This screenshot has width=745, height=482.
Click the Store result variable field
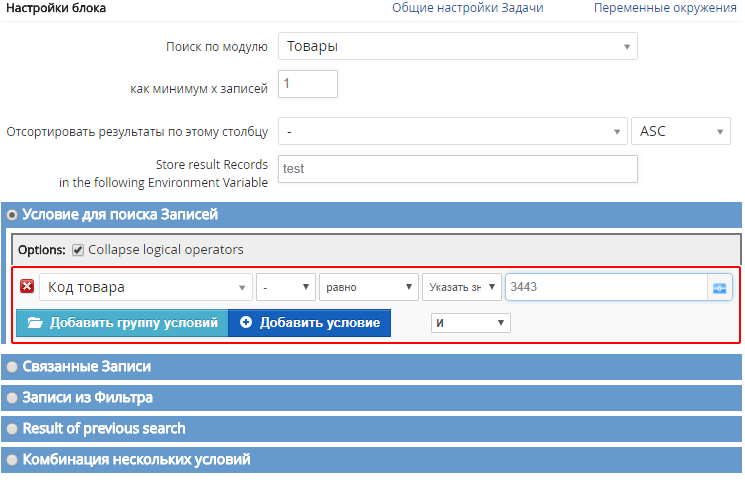[458, 169]
